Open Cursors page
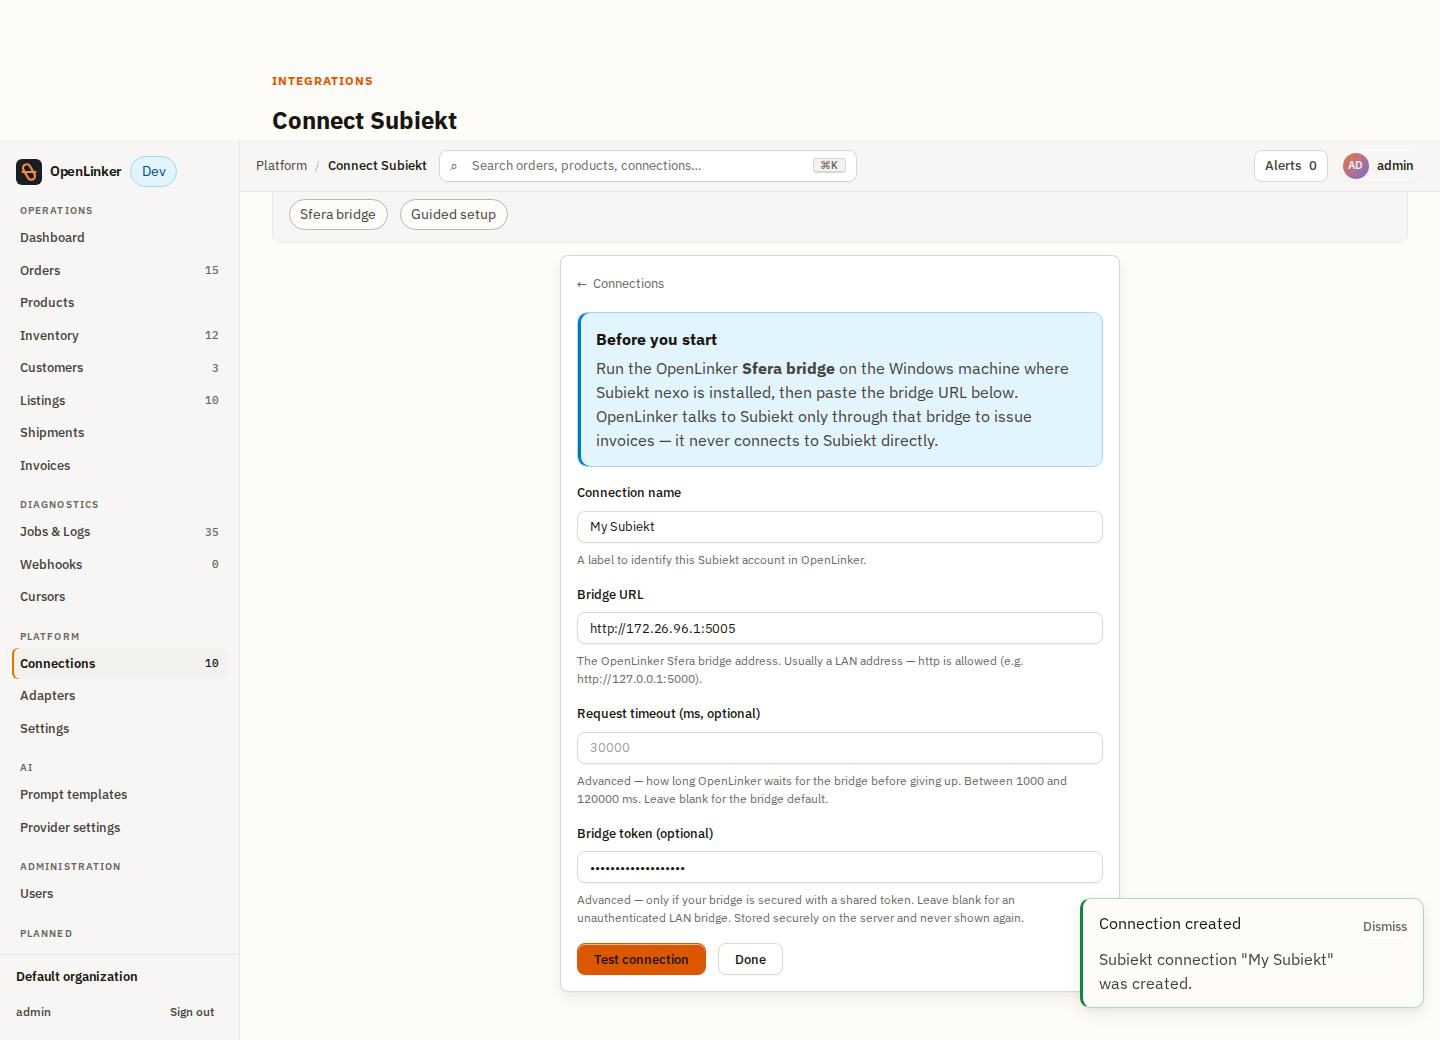 [x=120, y=597]
